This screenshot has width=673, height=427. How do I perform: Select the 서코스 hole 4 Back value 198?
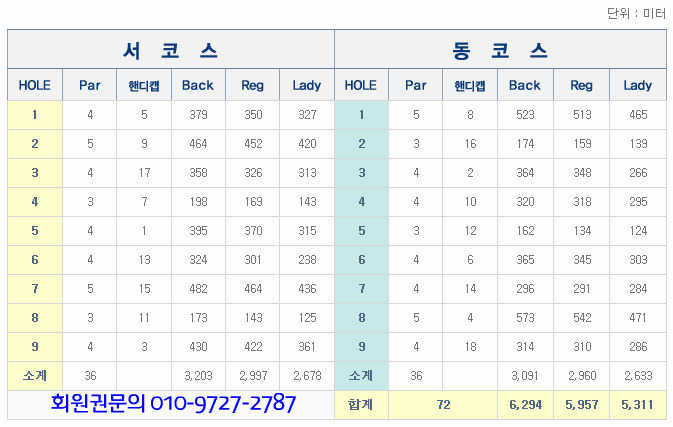click(198, 202)
